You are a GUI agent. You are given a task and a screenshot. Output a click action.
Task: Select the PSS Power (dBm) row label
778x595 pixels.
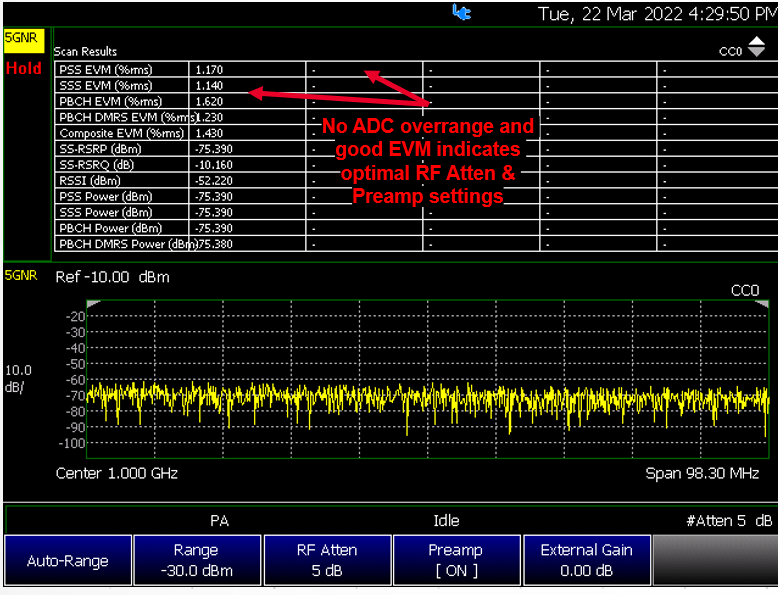(x=106, y=197)
